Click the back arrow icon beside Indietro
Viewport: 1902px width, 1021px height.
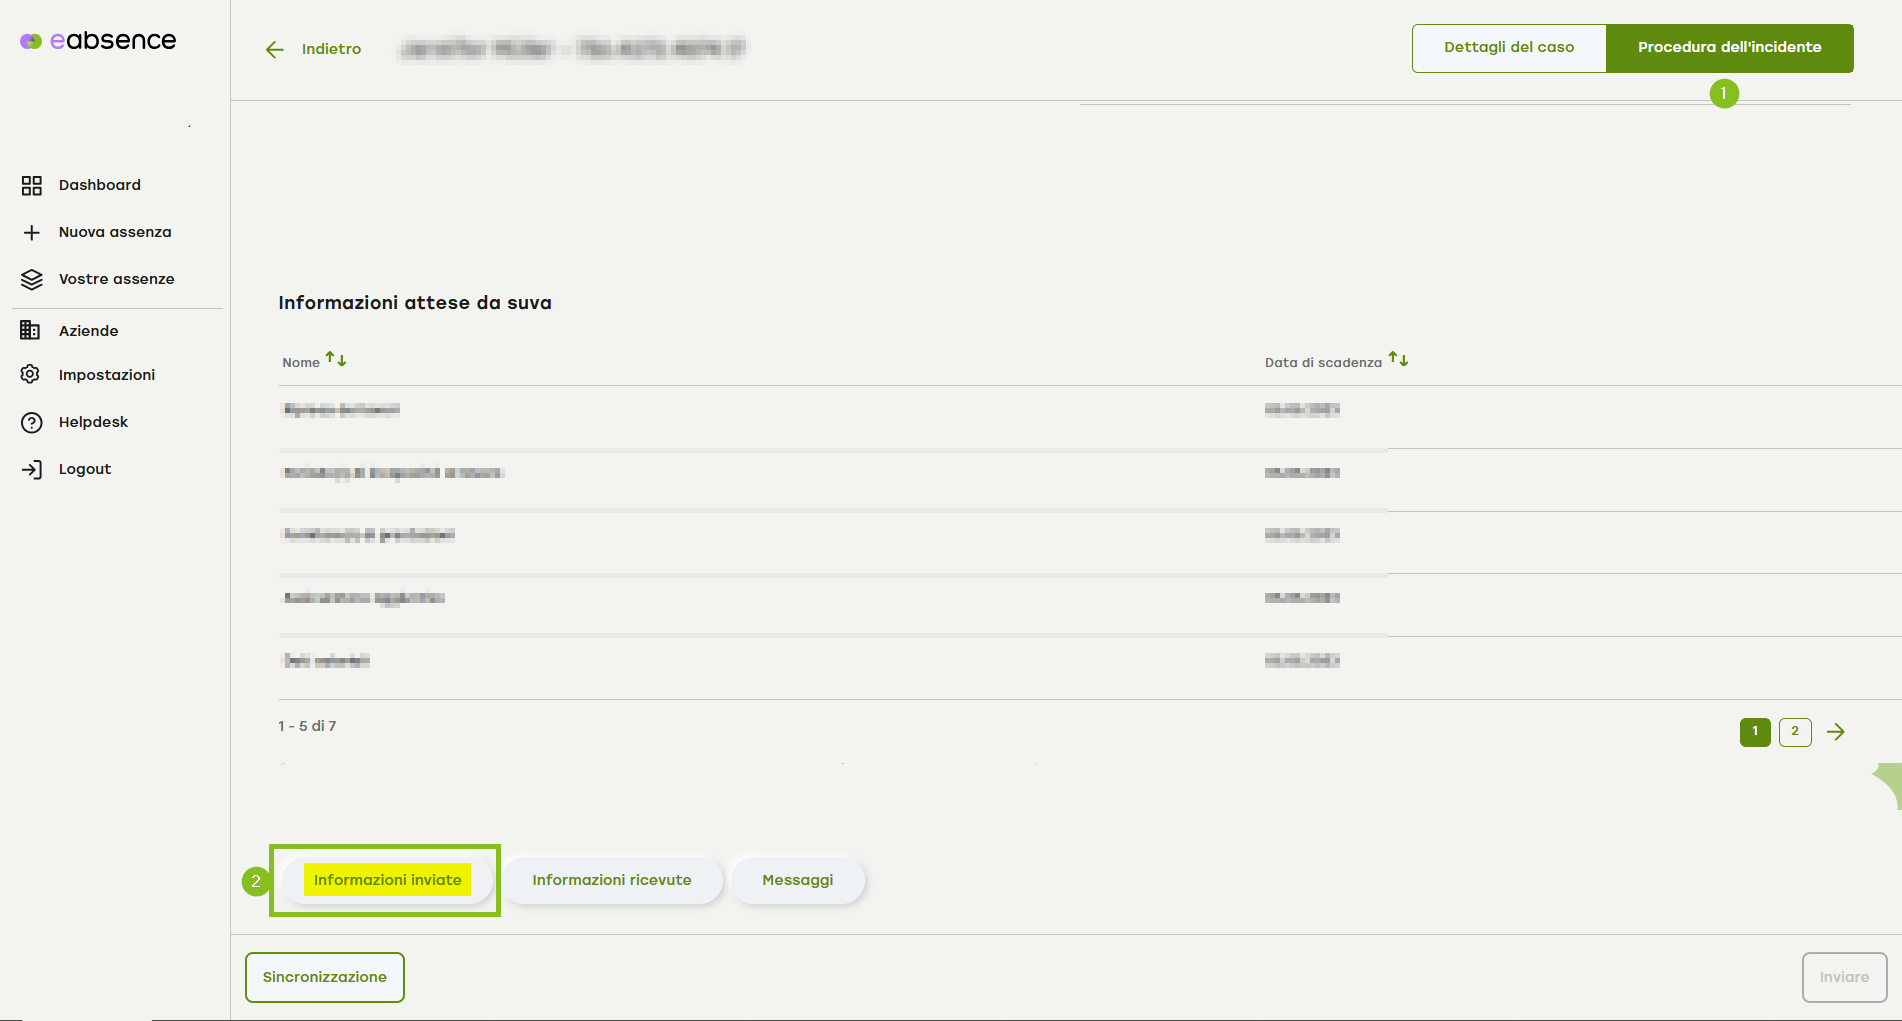[x=275, y=49]
